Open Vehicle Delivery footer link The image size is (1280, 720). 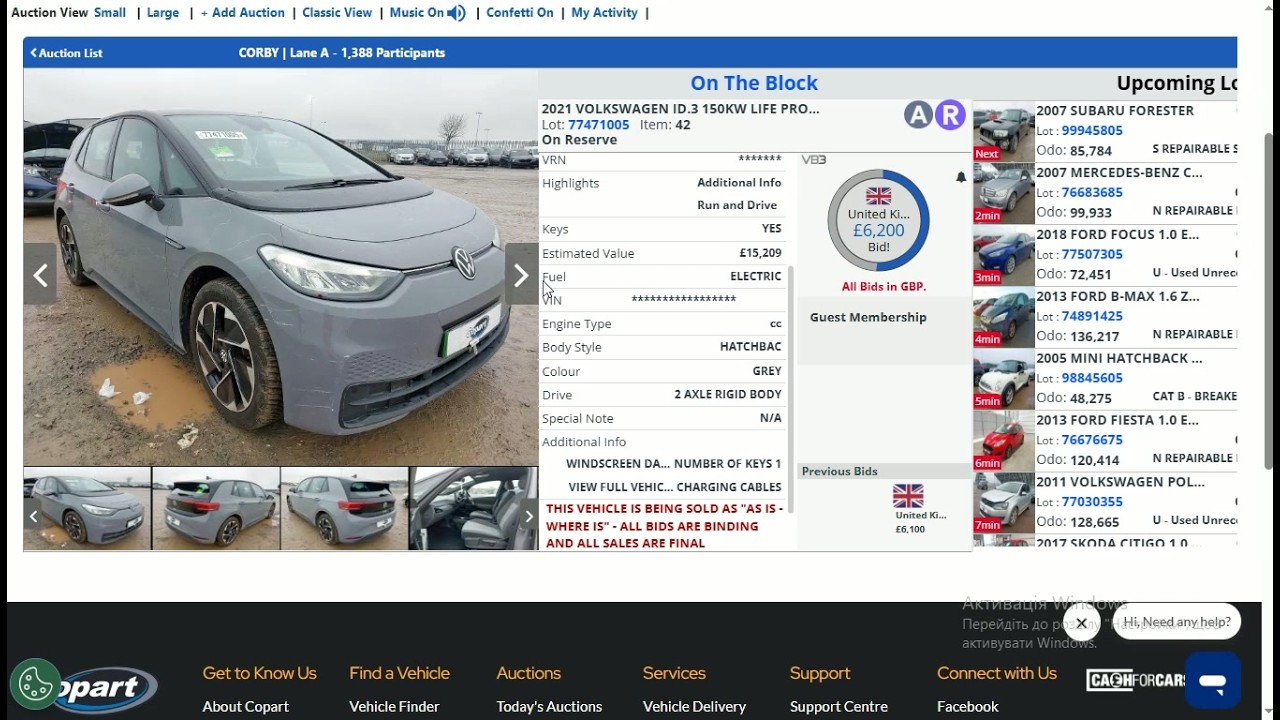point(694,706)
